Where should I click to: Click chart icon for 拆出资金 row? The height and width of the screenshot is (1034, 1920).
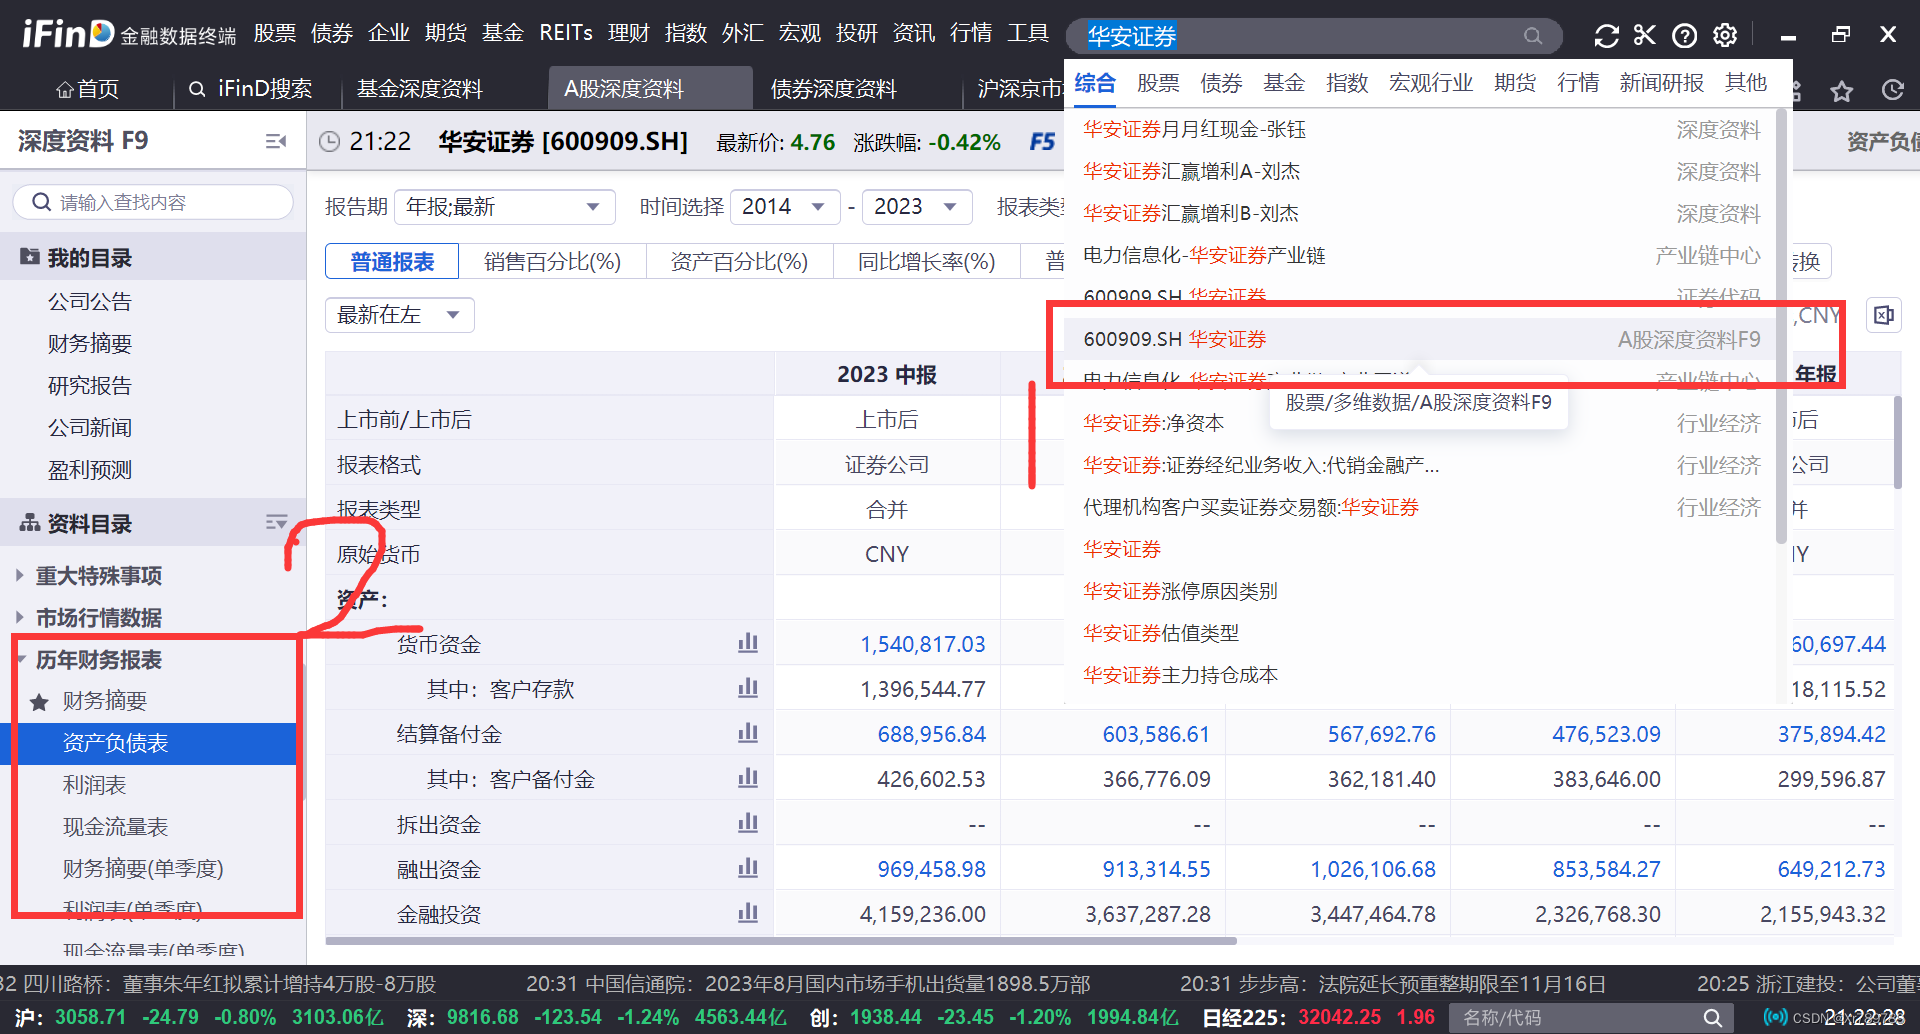click(748, 823)
